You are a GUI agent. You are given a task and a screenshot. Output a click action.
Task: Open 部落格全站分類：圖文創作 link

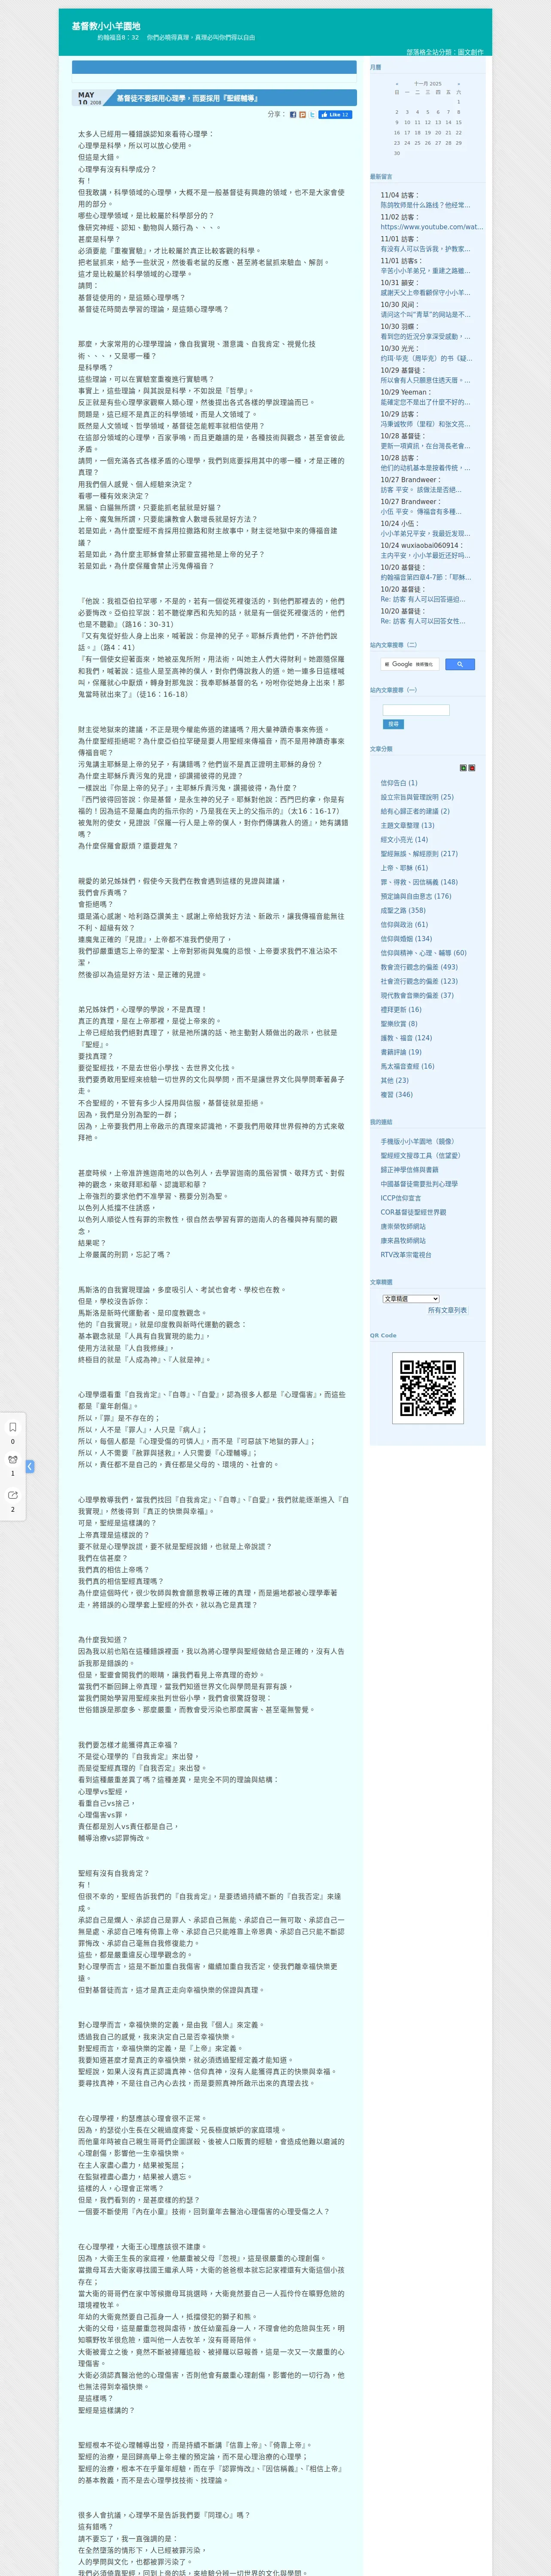pyautogui.click(x=444, y=52)
